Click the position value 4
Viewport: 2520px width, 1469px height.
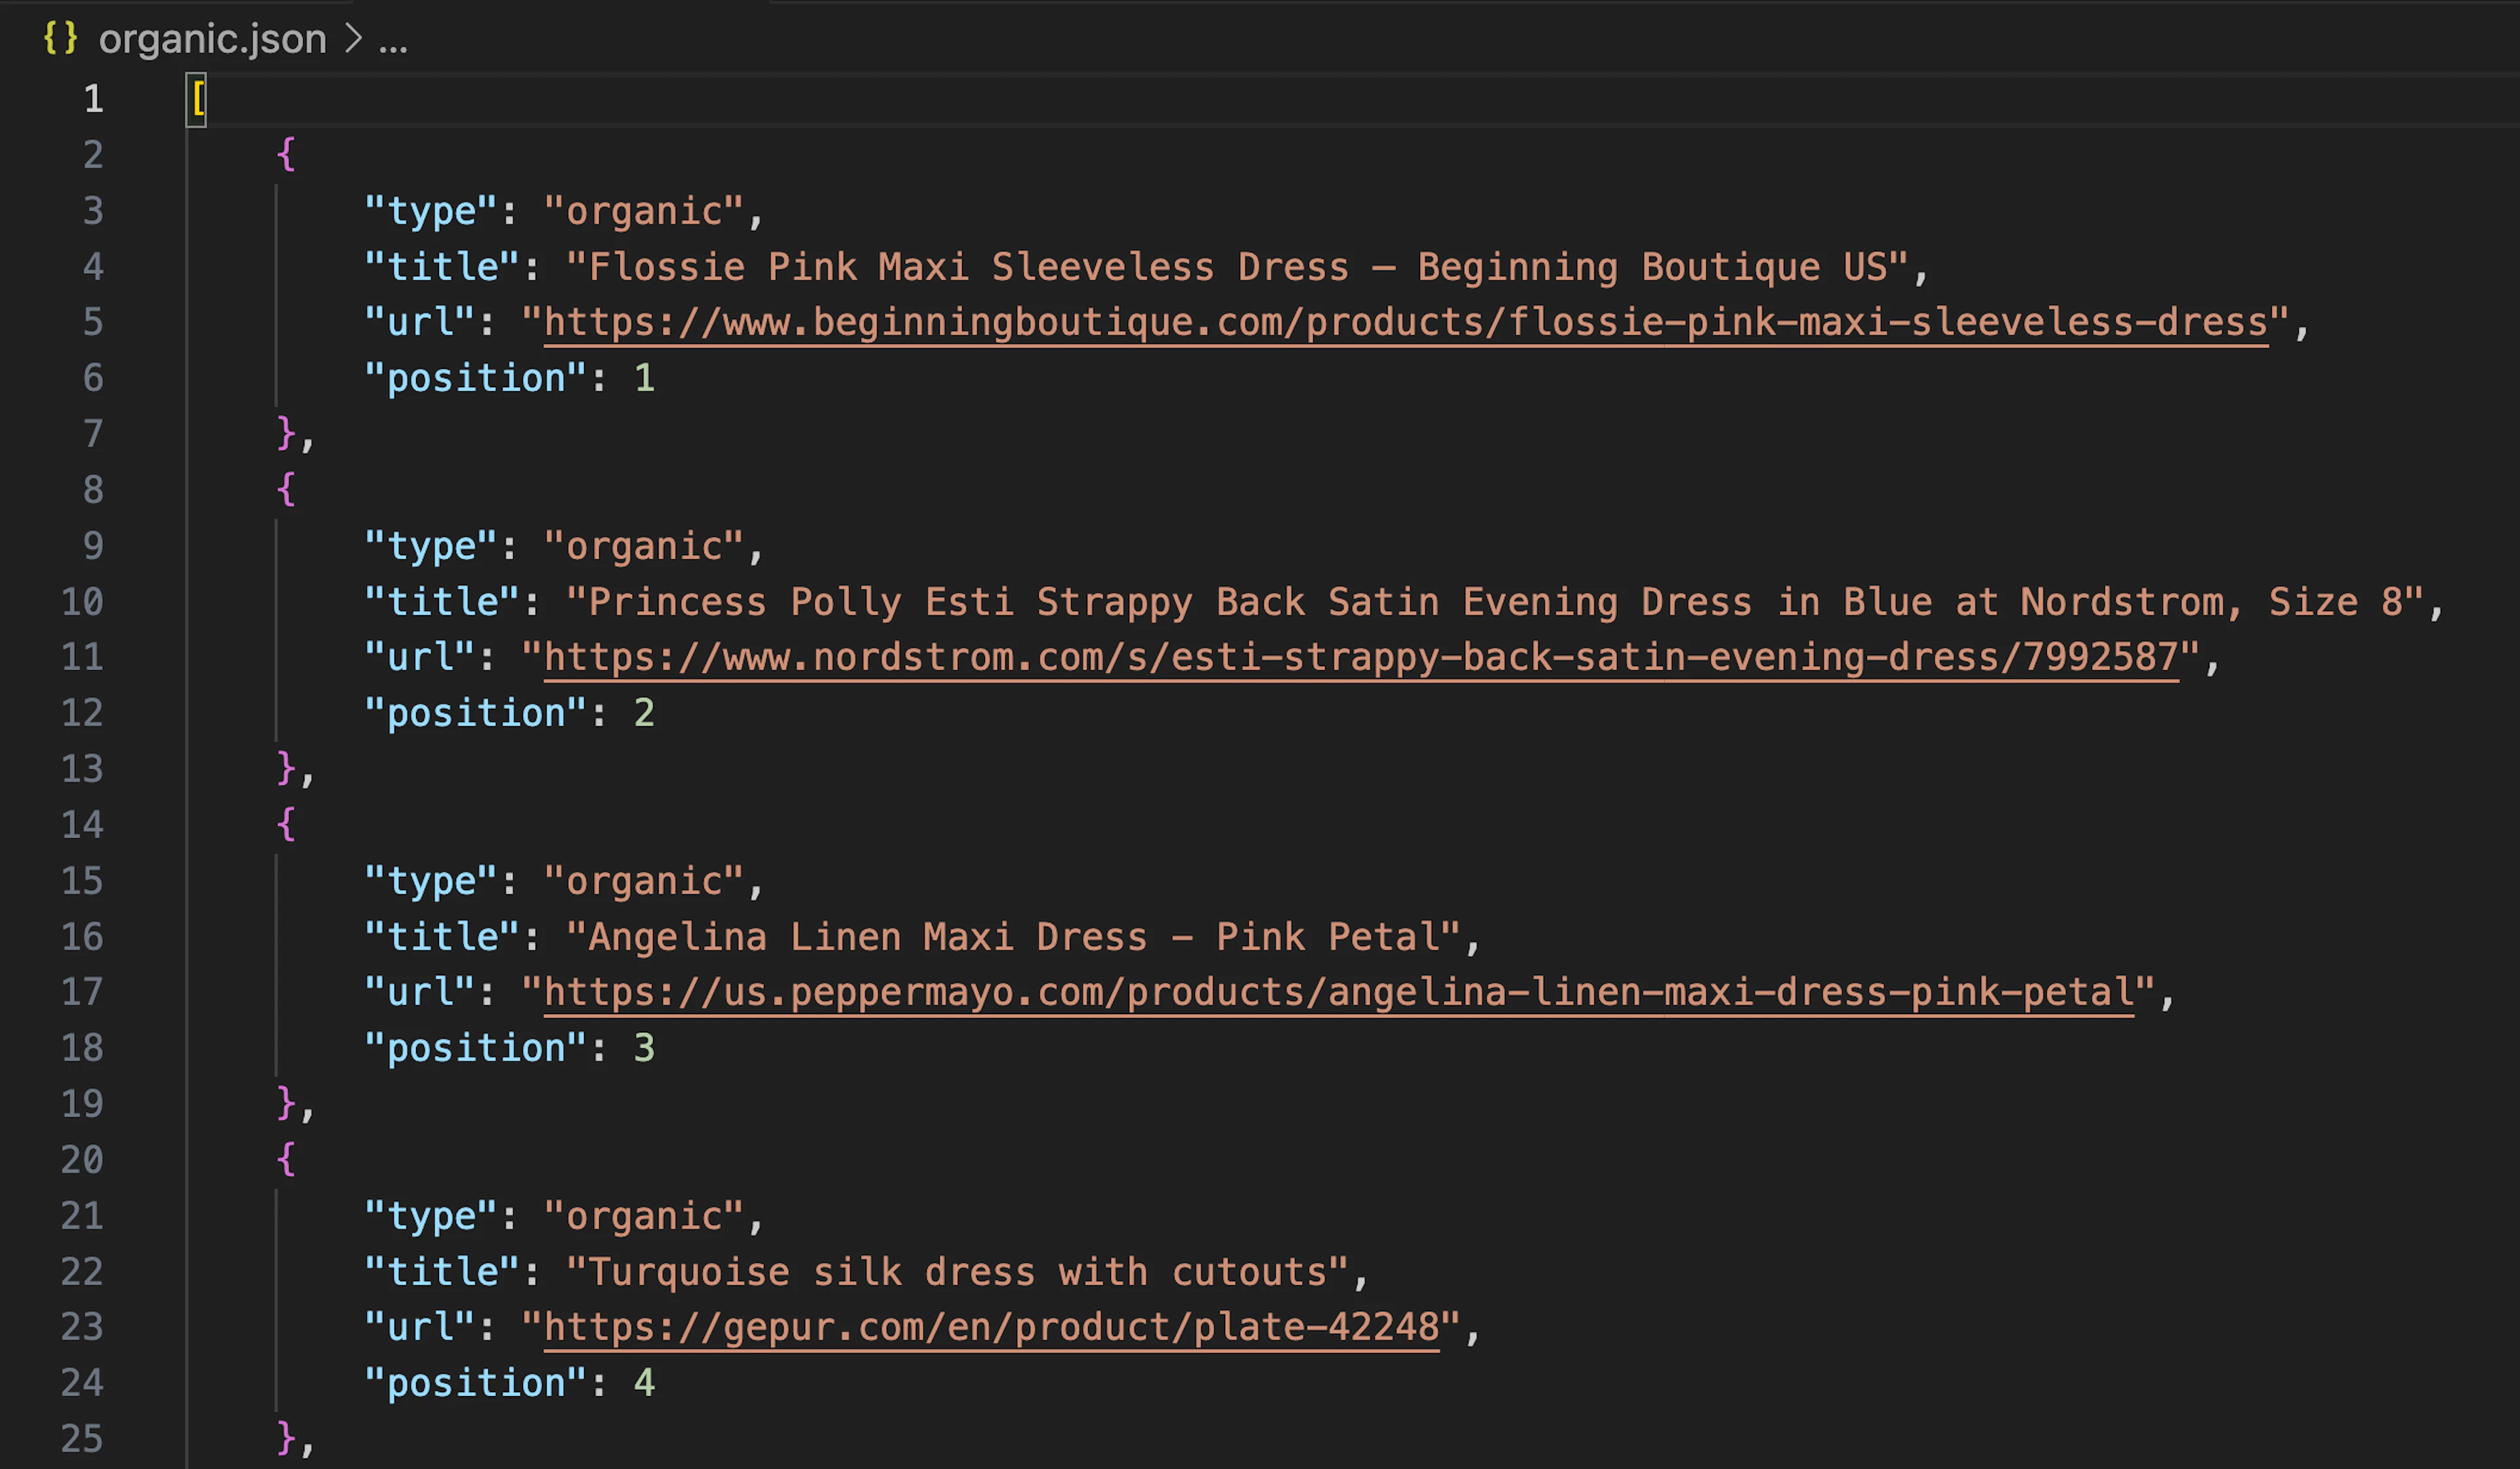pyautogui.click(x=644, y=1383)
